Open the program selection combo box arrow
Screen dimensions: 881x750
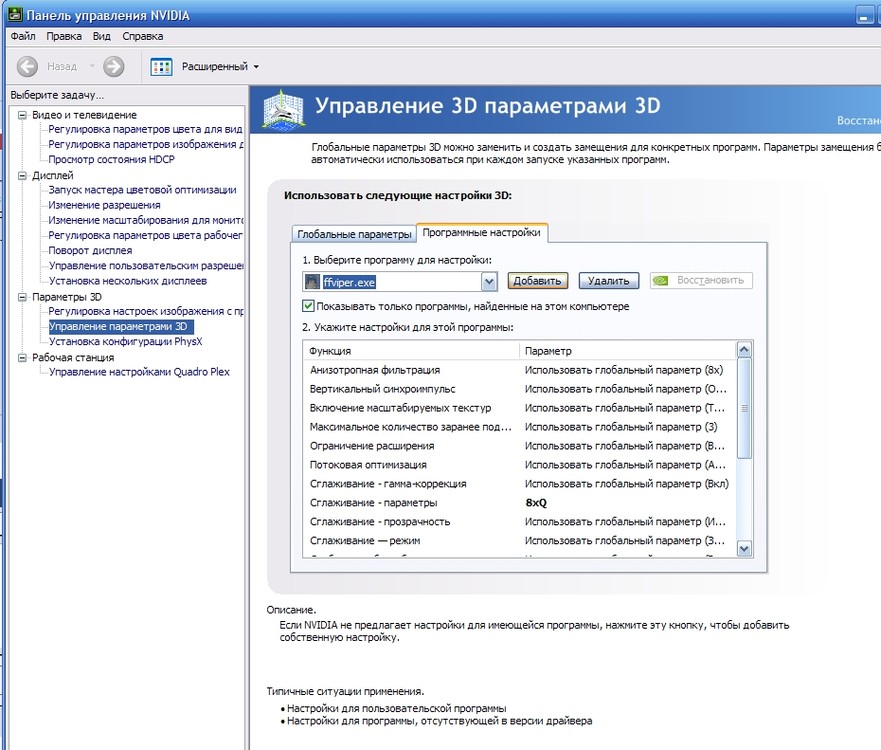coord(489,281)
